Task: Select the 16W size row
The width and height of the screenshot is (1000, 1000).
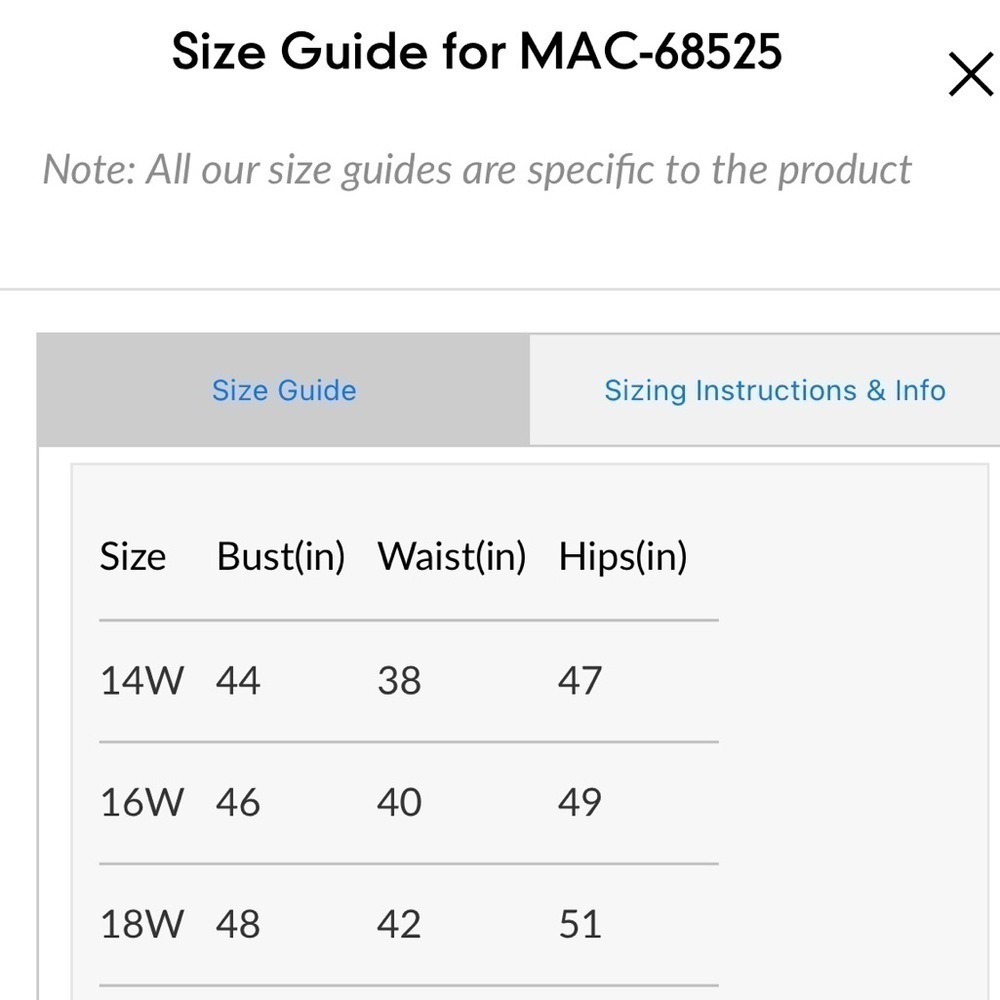Action: (x=409, y=802)
